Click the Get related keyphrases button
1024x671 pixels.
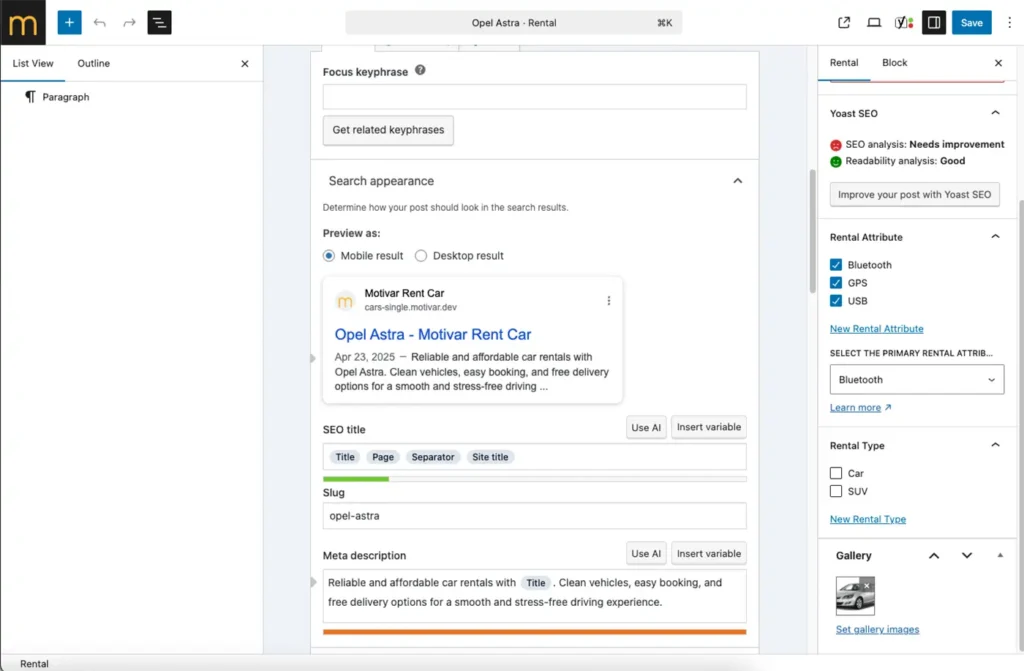coord(388,130)
